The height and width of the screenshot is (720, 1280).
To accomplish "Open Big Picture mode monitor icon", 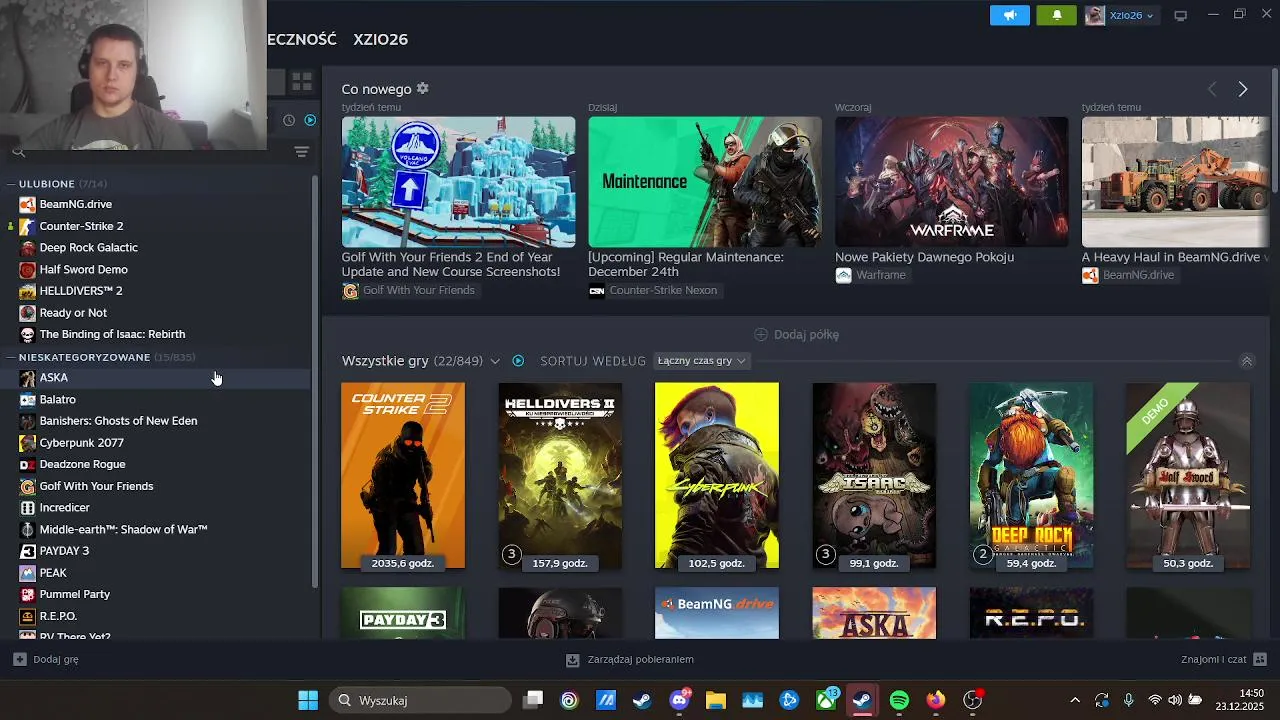I will (x=1180, y=15).
